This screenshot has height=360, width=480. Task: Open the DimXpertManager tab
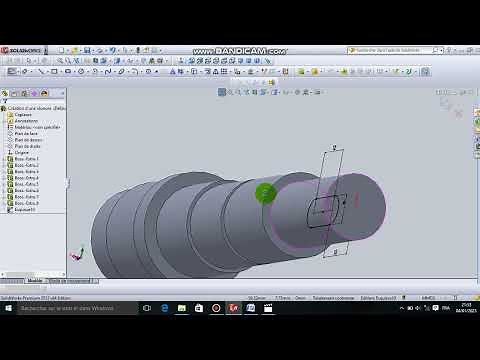34,93
